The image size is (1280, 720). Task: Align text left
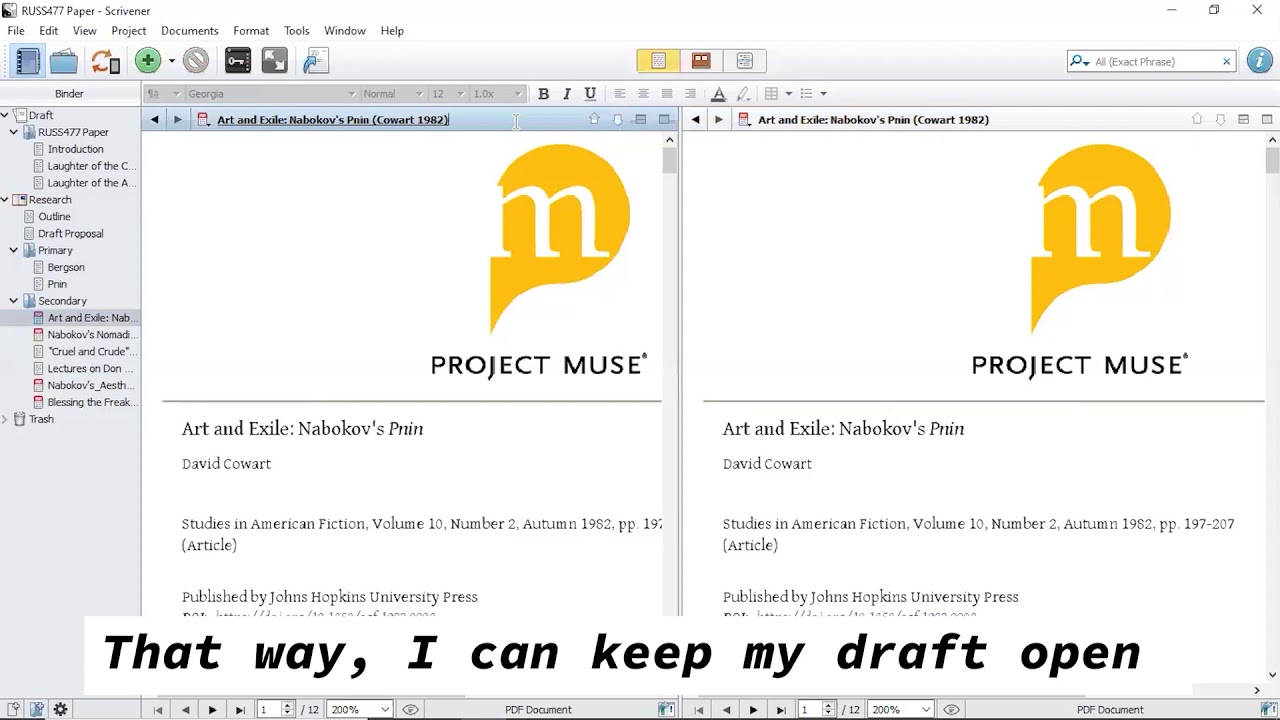click(619, 94)
